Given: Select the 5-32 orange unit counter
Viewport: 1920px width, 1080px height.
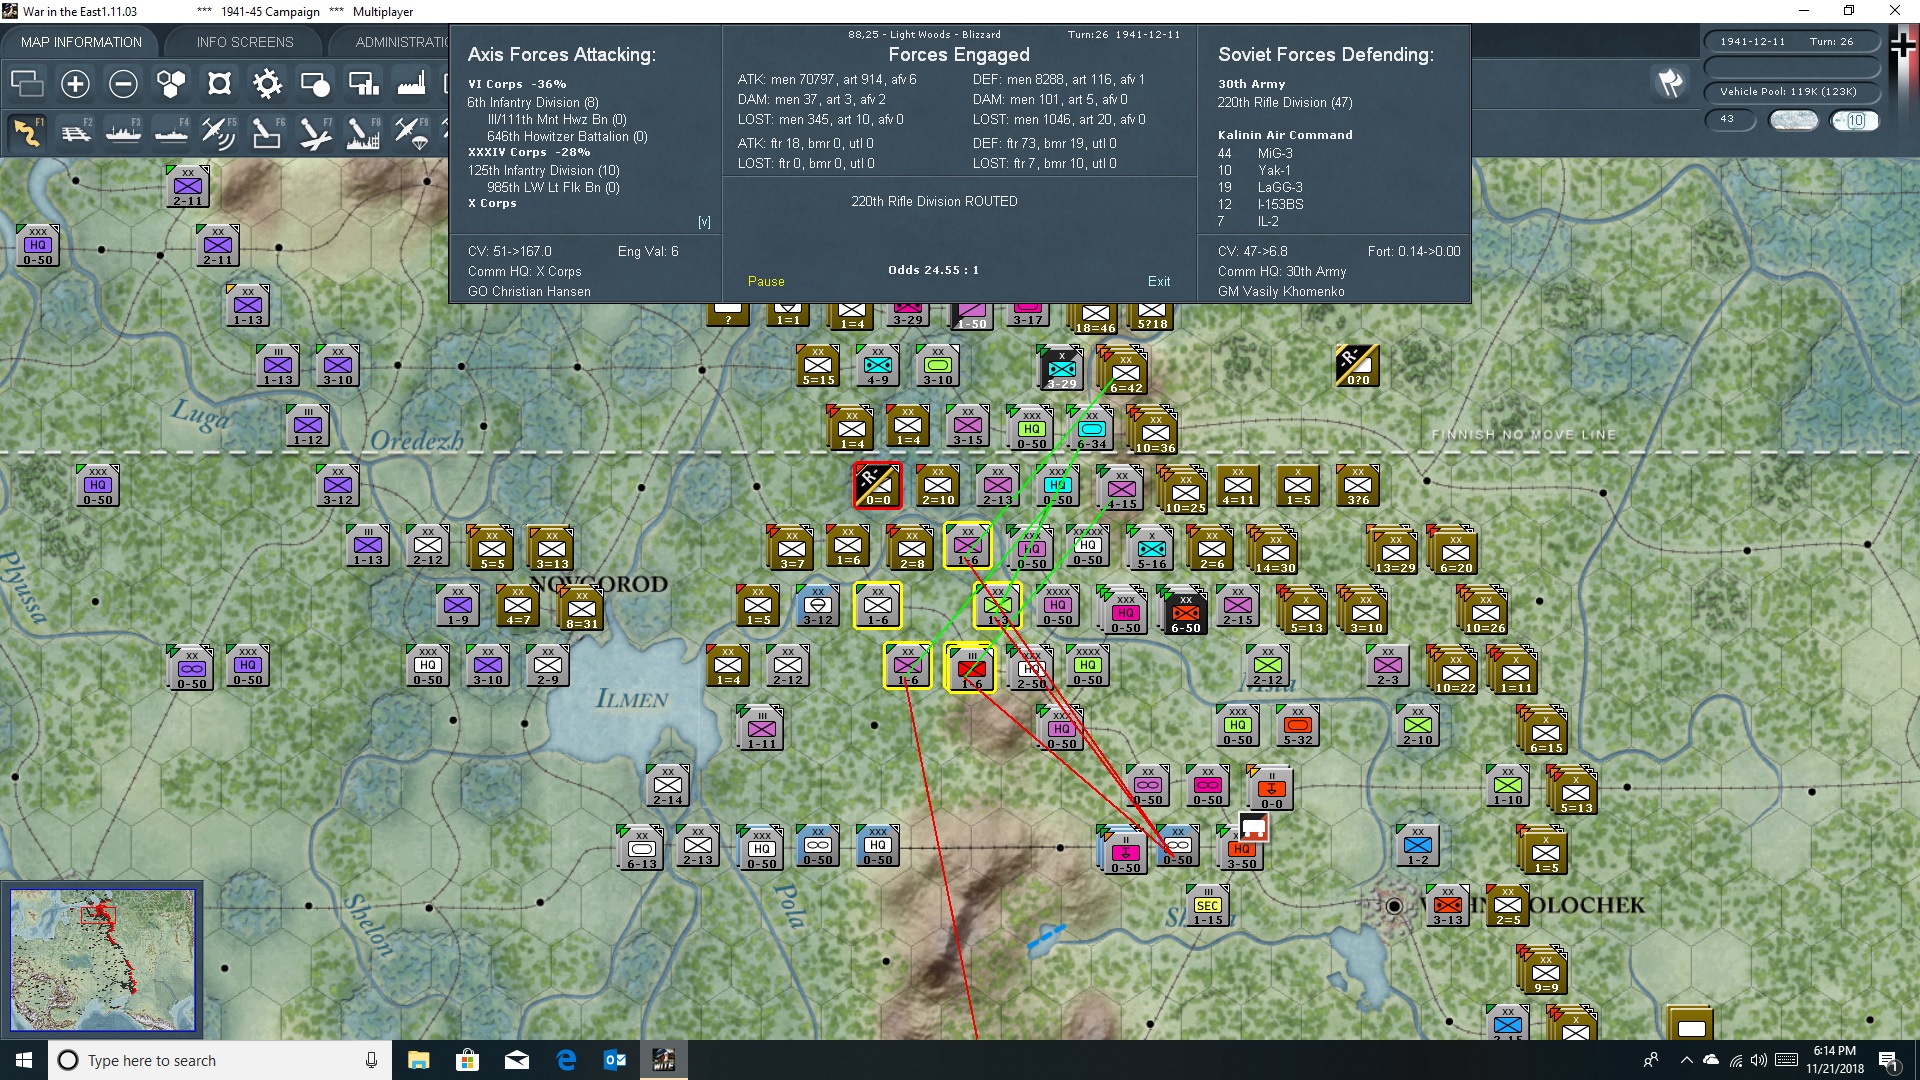Looking at the screenshot, I should 1298,725.
